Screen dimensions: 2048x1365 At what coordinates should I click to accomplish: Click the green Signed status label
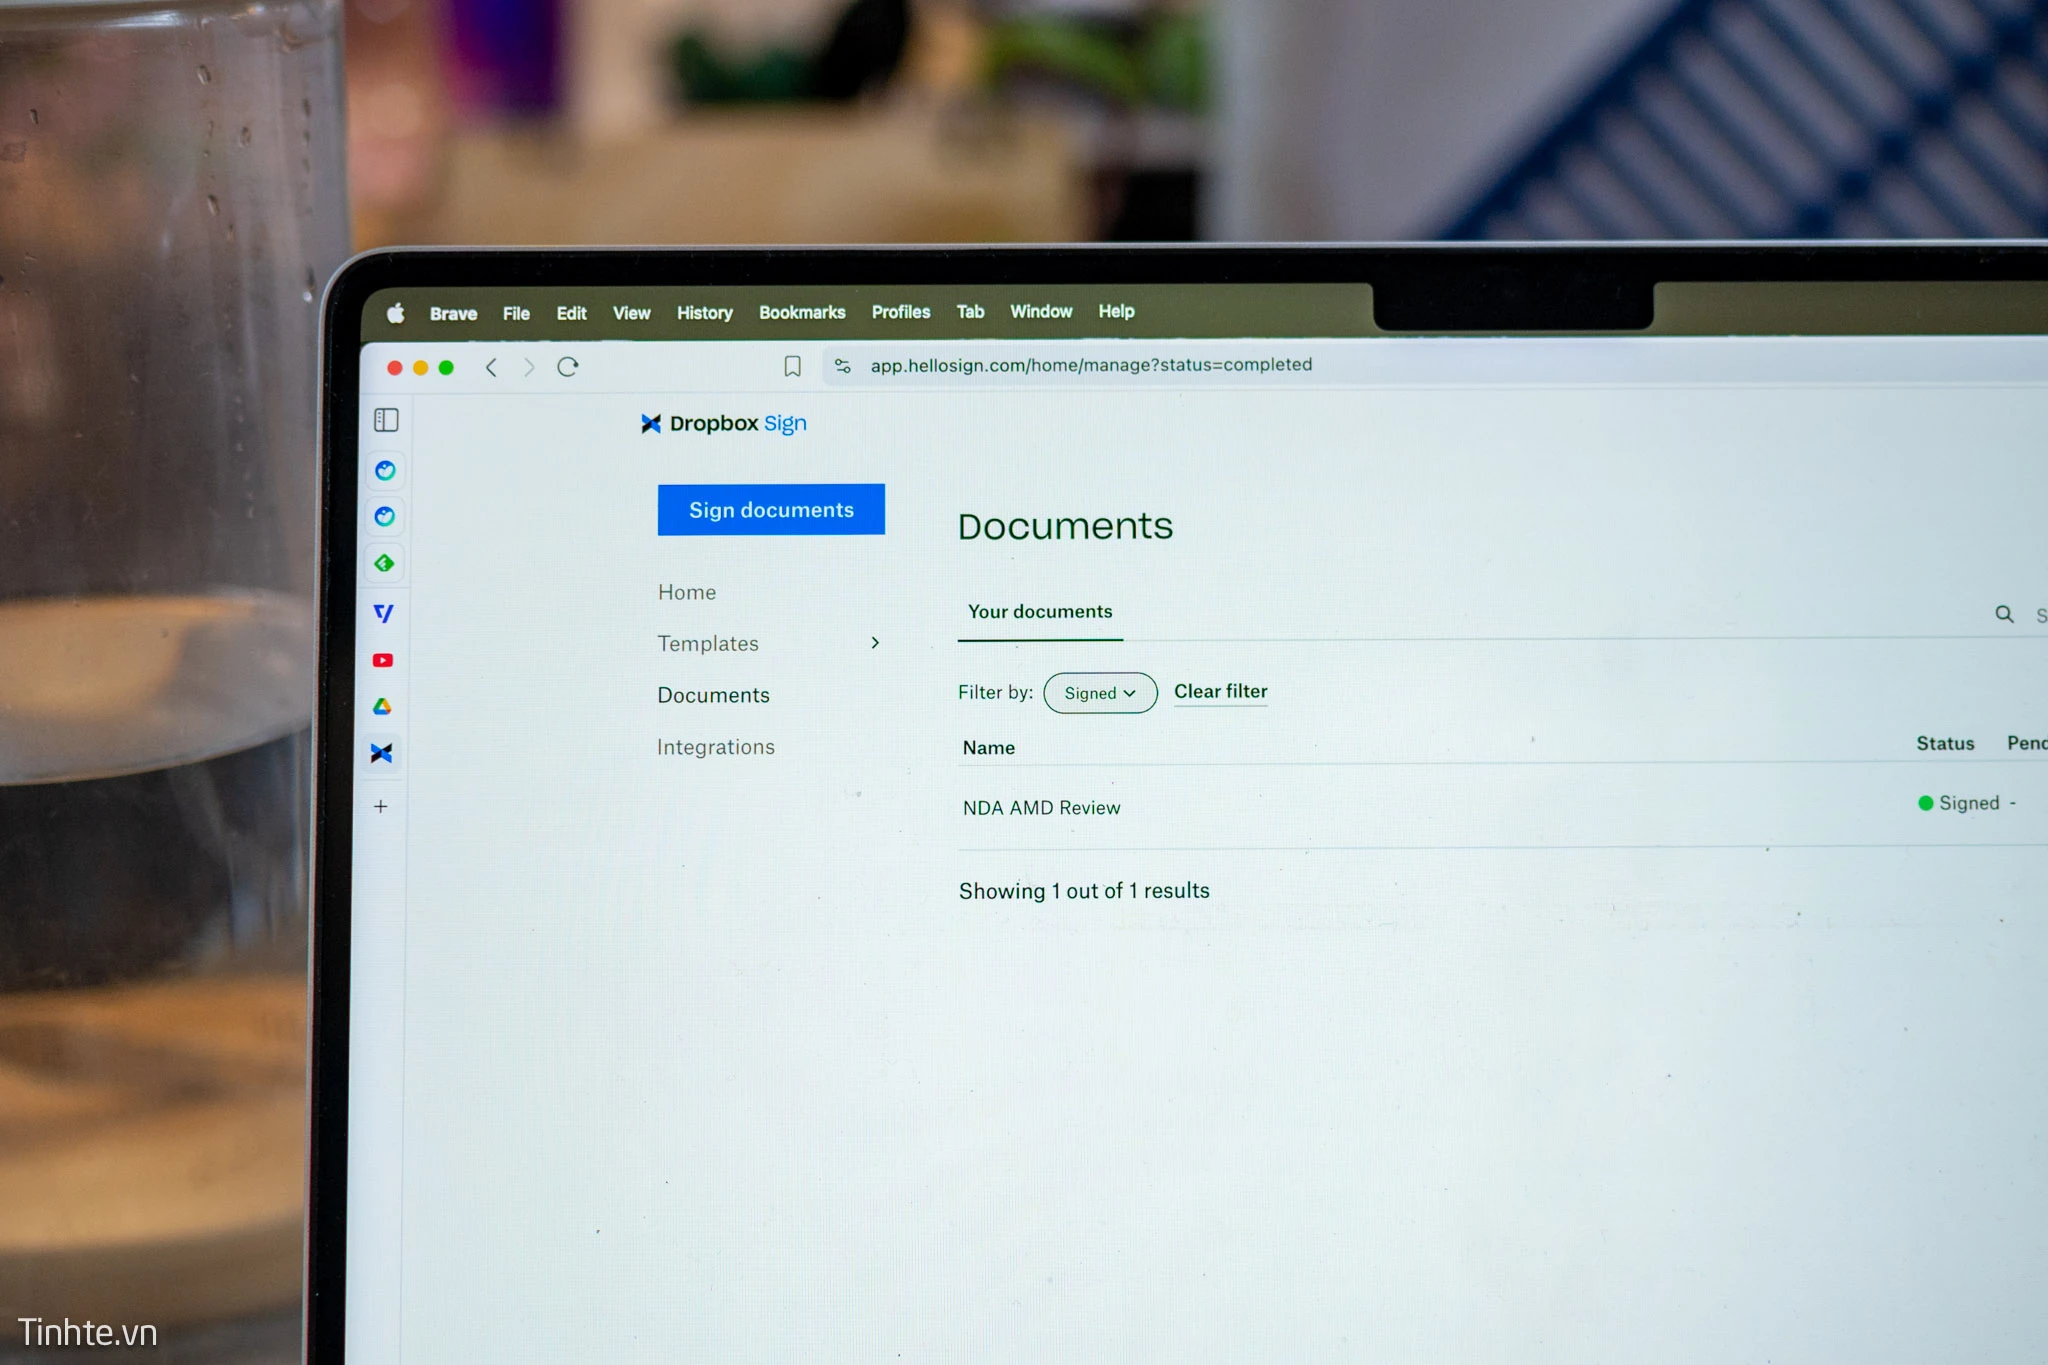click(1959, 803)
